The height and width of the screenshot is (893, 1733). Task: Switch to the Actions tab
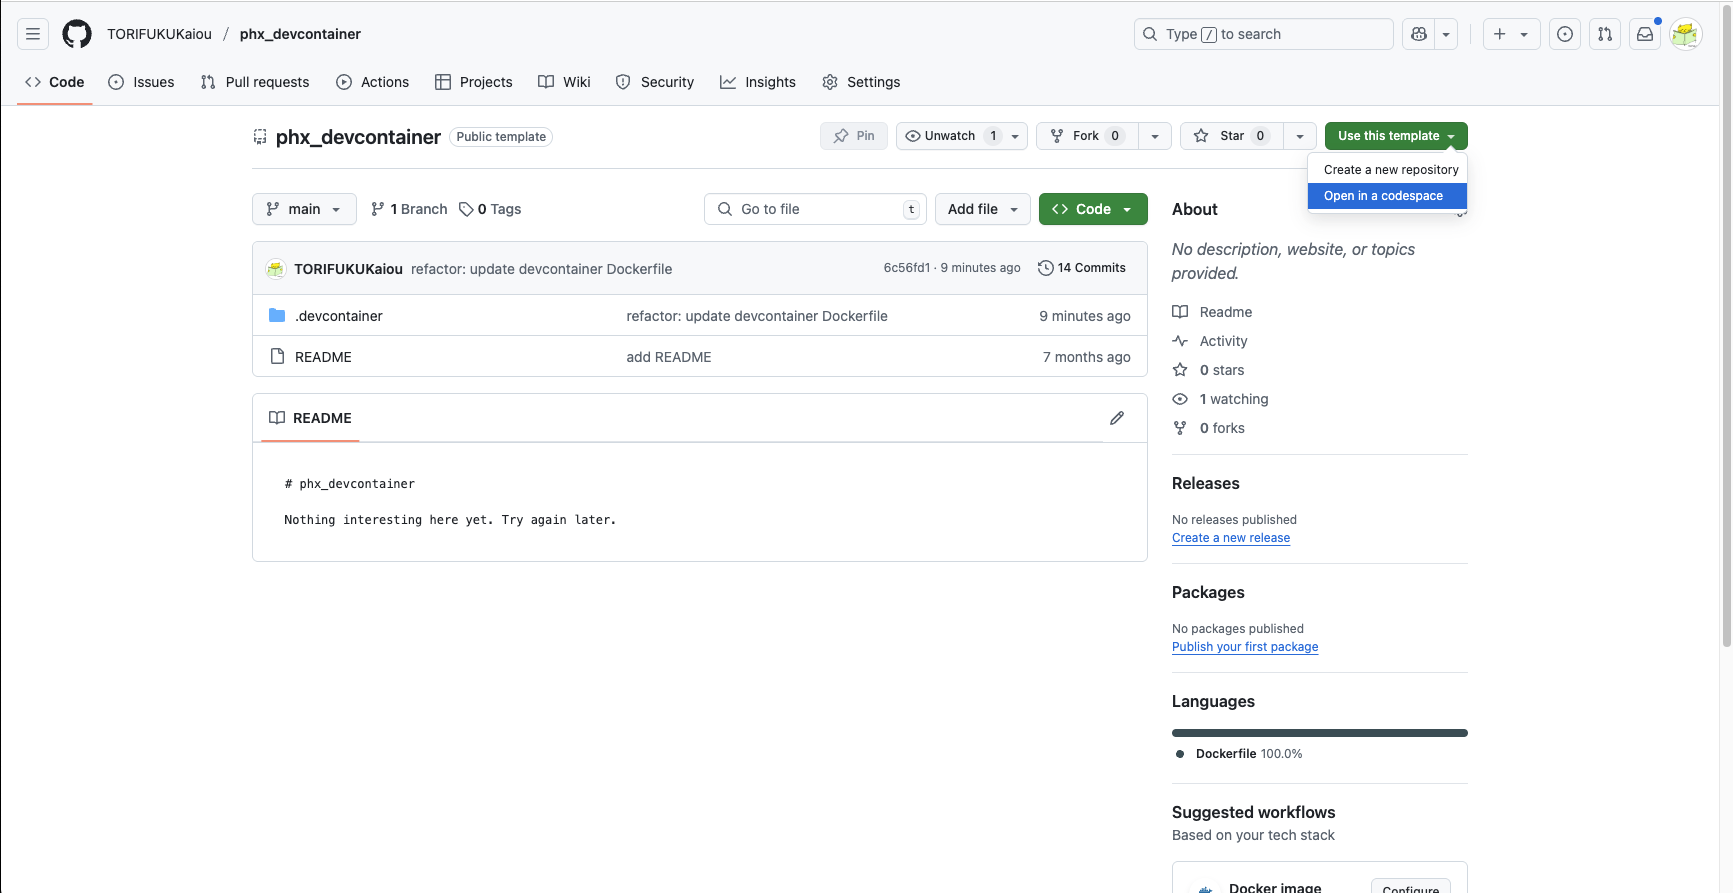373,82
